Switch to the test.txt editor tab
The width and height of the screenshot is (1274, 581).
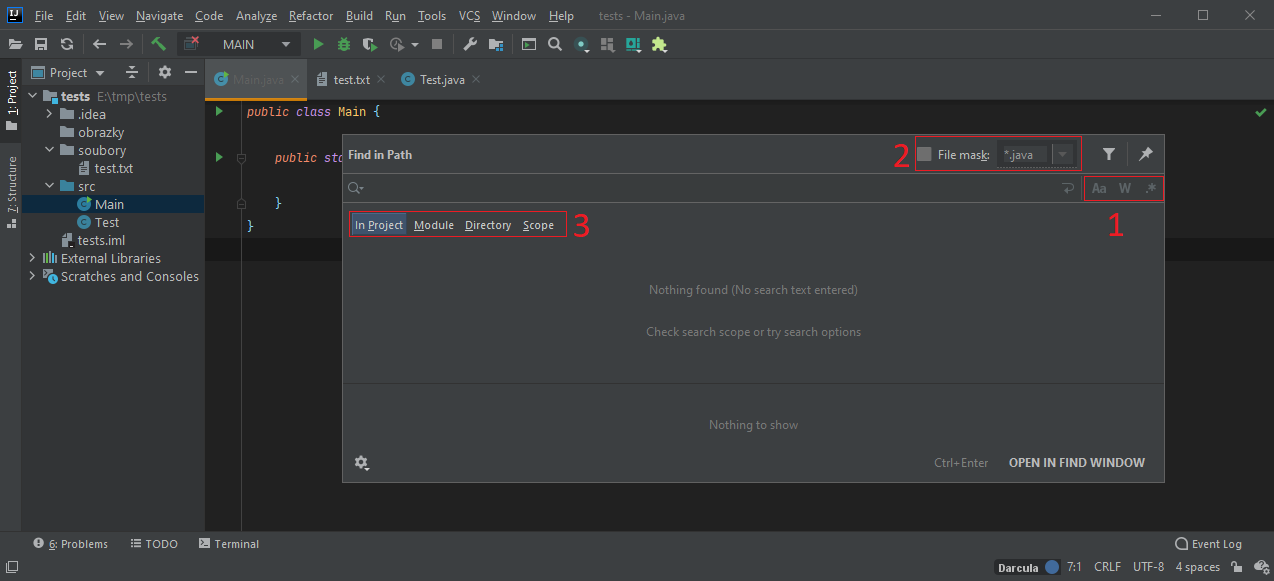(x=350, y=78)
